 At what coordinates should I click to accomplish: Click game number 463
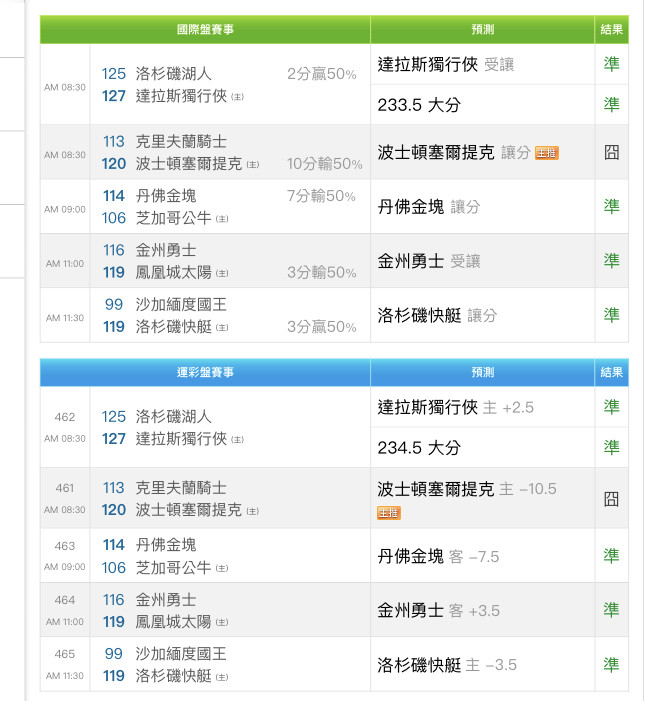pos(65,546)
